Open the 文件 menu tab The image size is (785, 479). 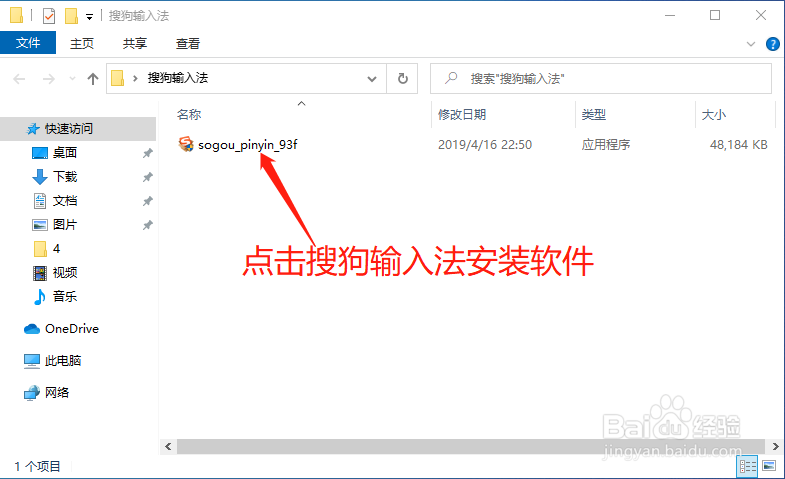pos(28,43)
